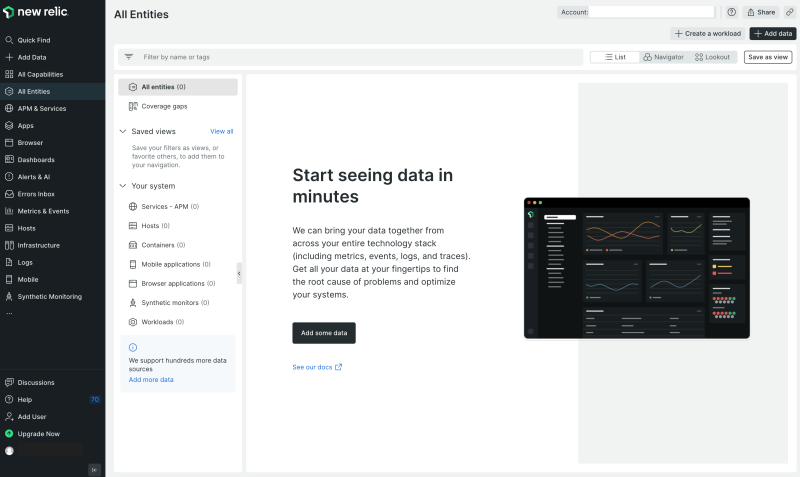800x477 pixels.
Task: Click Add User in the sidebar
Action: click(32, 417)
